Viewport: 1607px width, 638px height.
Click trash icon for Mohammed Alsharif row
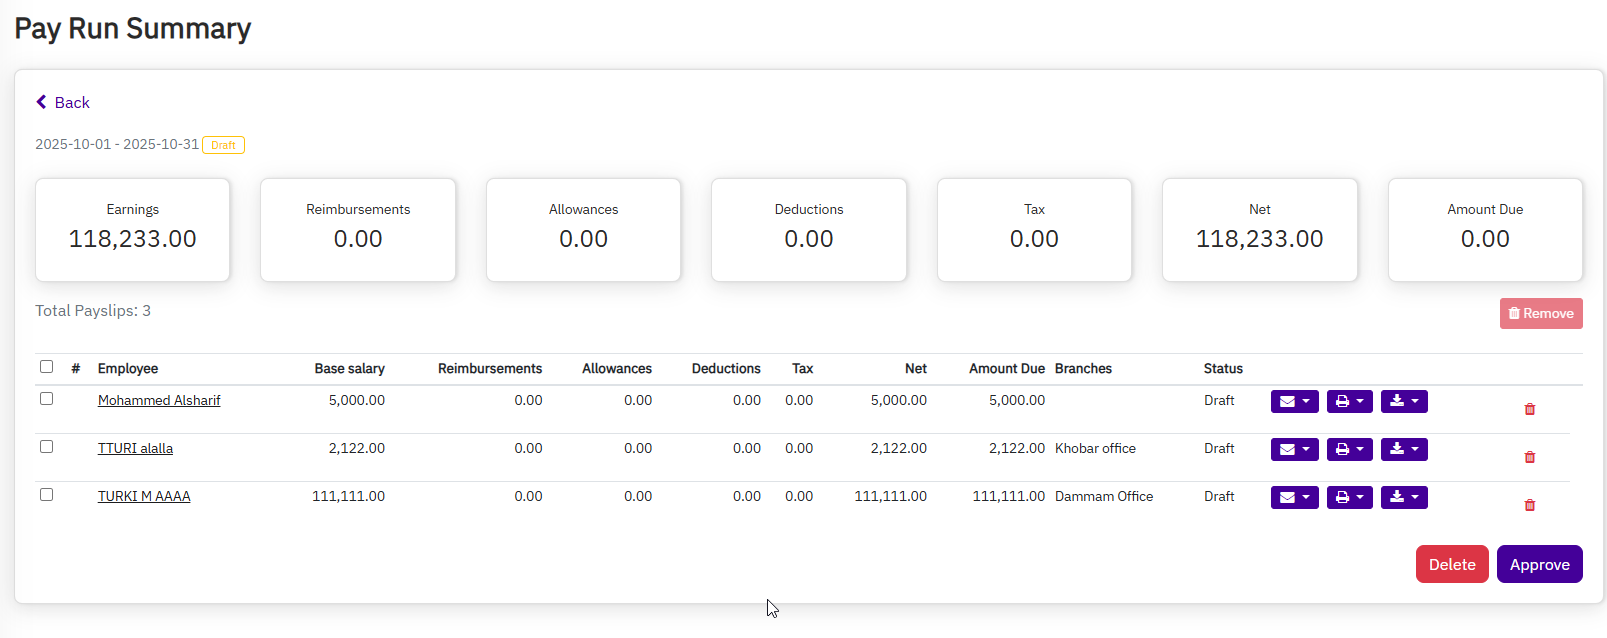click(x=1529, y=409)
